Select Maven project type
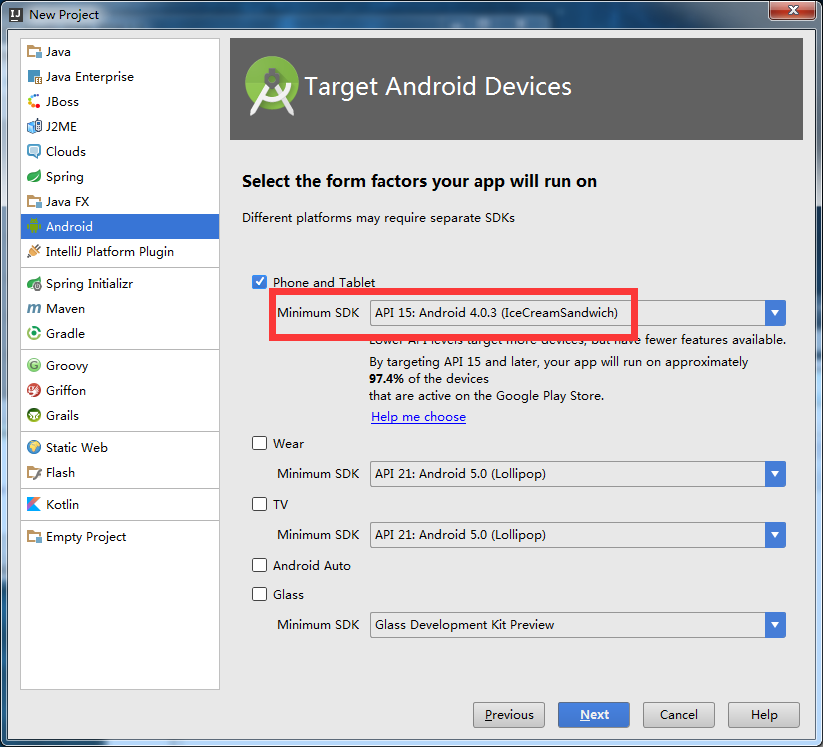823x747 pixels. (120, 308)
